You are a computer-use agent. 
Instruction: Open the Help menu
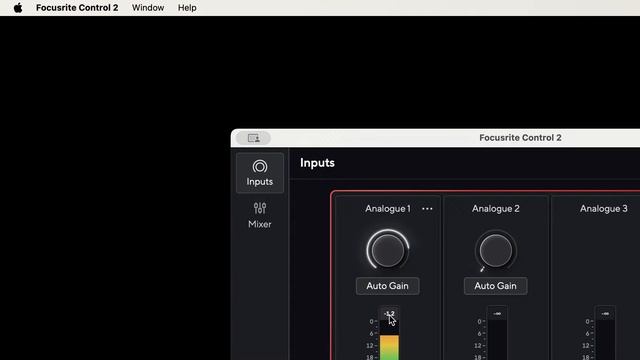pyautogui.click(x=187, y=8)
